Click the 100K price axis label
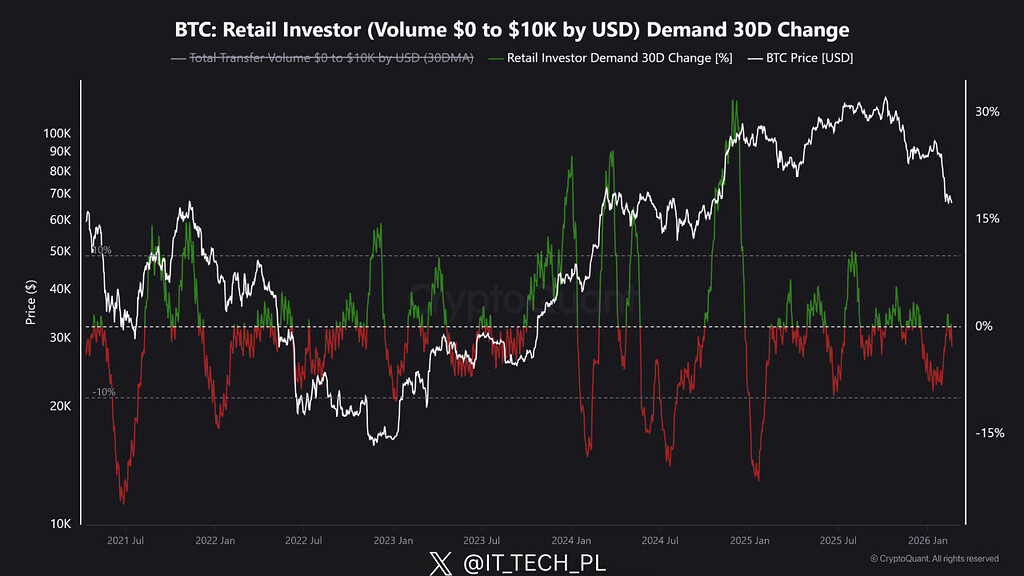The image size is (1024, 576). 58,133
